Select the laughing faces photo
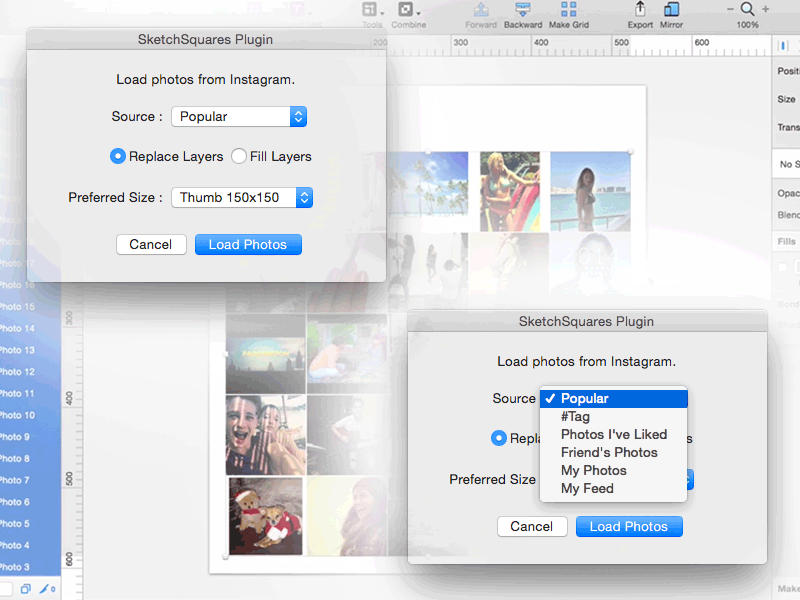 [266, 435]
